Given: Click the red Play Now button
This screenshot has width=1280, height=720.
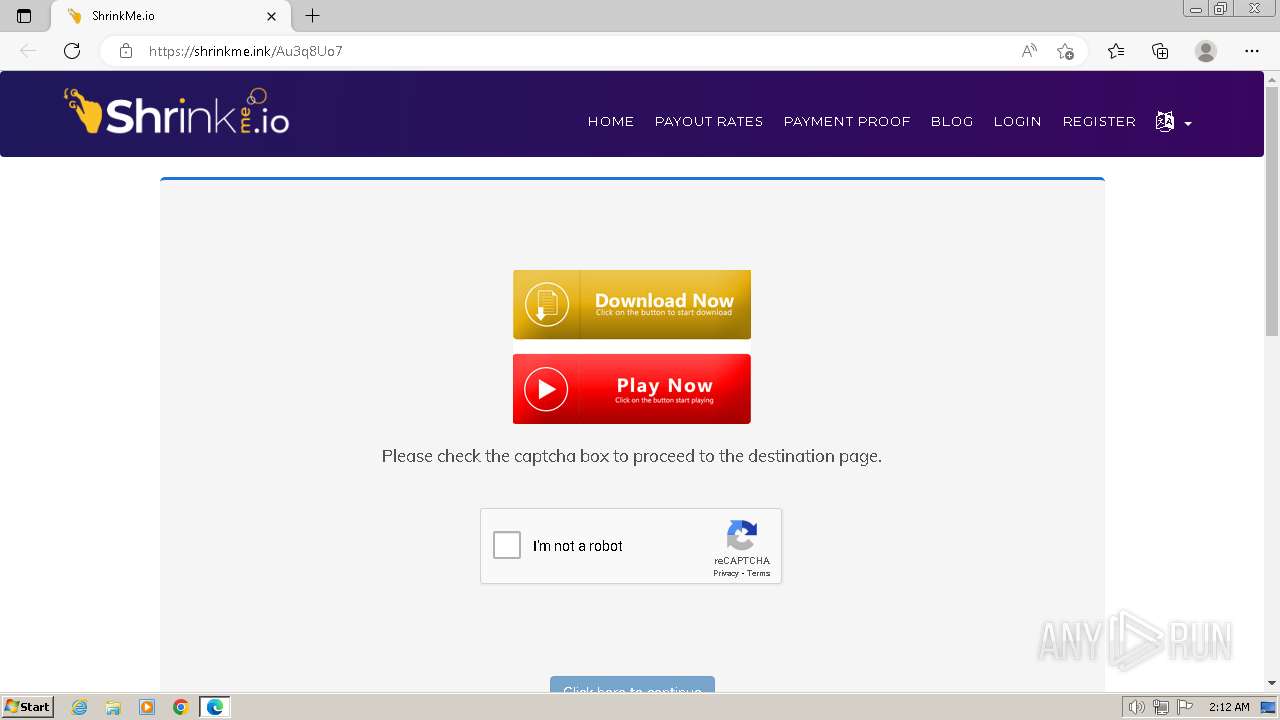Looking at the screenshot, I should pyautogui.click(x=632, y=389).
